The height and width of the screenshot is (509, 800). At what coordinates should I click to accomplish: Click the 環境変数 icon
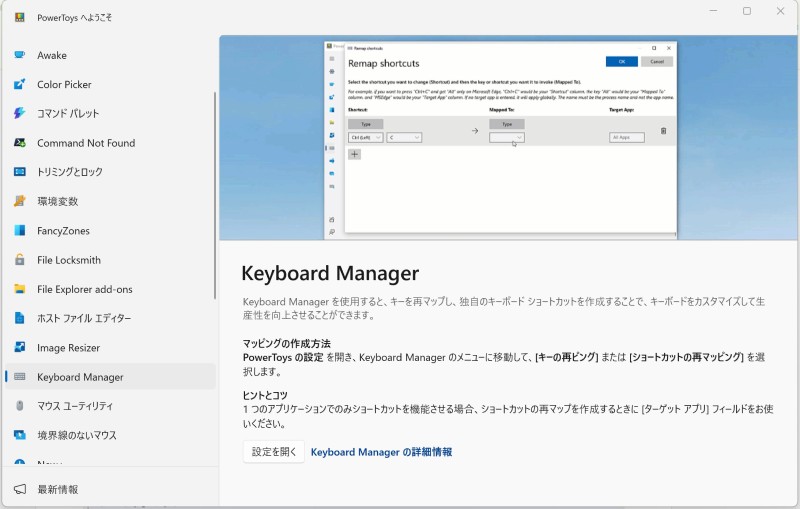pyautogui.click(x=19, y=201)
